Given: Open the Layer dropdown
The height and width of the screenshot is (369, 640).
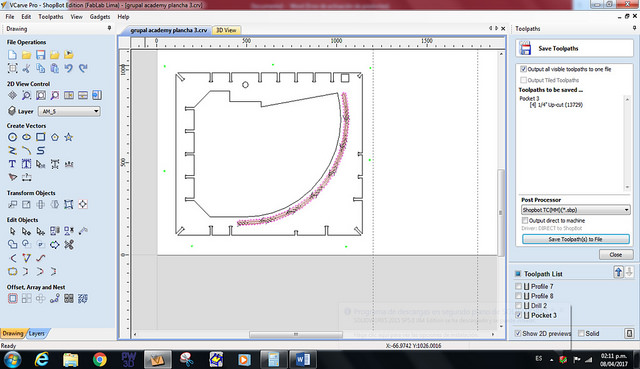Looking at the screenshot, I should coord(69,111).
